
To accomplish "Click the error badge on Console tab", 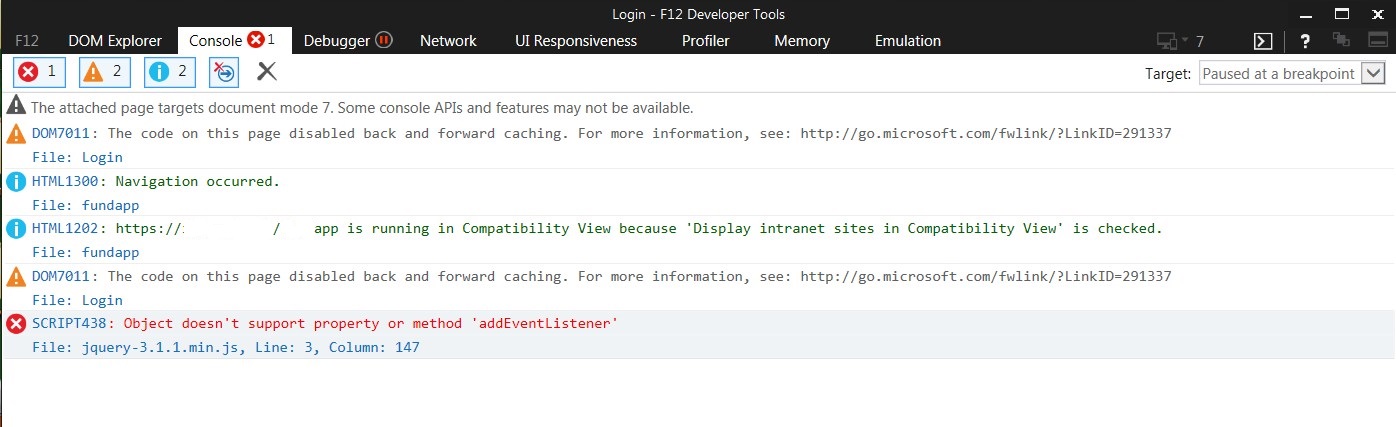I will coord(256,40).
